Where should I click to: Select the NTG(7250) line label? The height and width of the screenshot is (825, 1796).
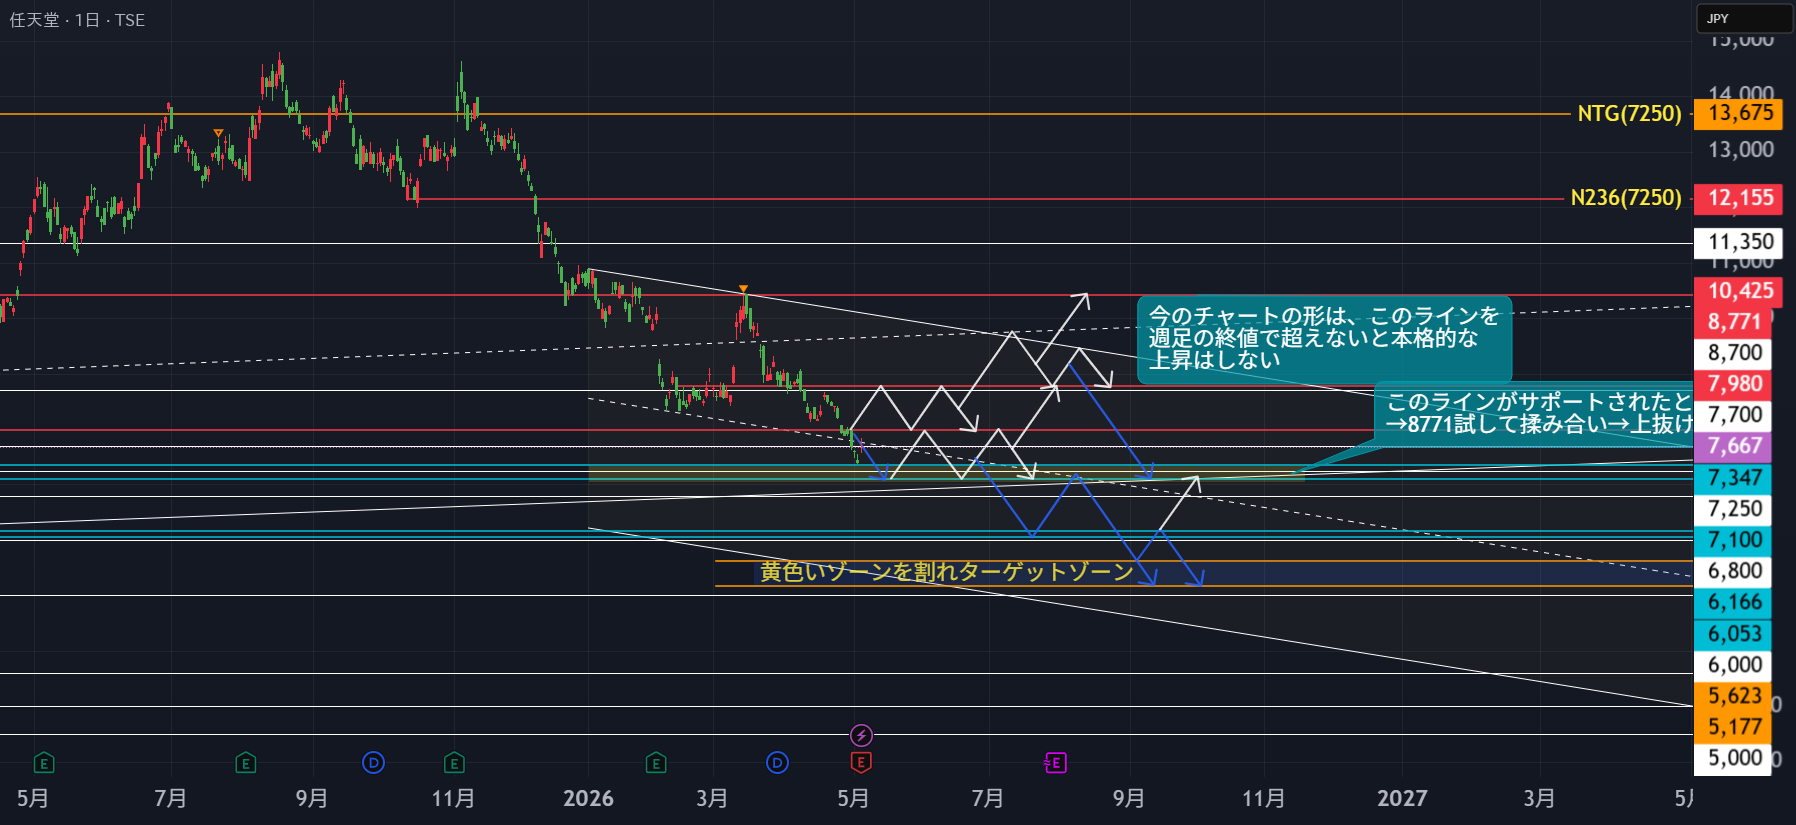tap(1629, 114)
